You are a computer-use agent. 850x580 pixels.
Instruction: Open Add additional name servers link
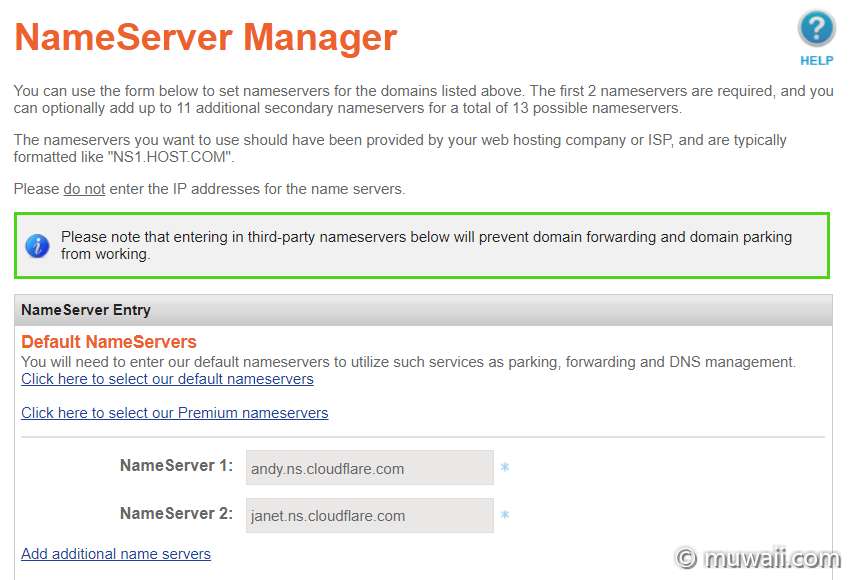(x=116, y=554)
